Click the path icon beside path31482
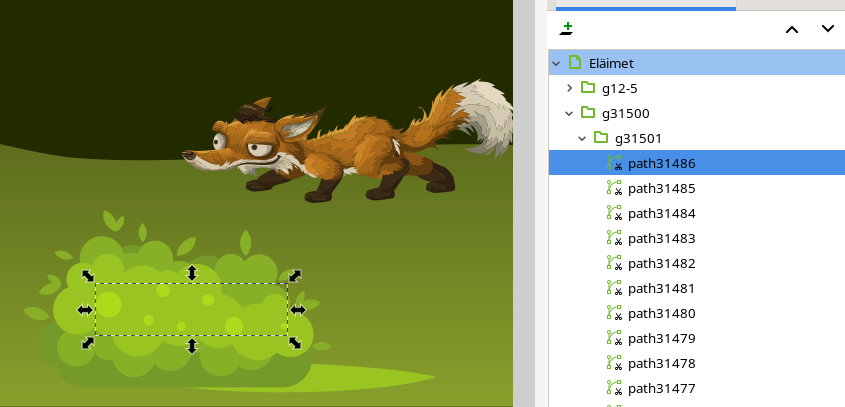This screenshot has height=407, width=845. point(614,263)
